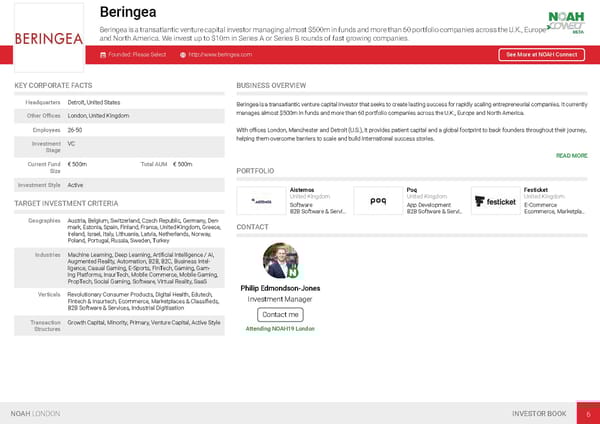The image size is (600, 424).
Task: Click the globe icon beside website URL
Action: [183, 54]
